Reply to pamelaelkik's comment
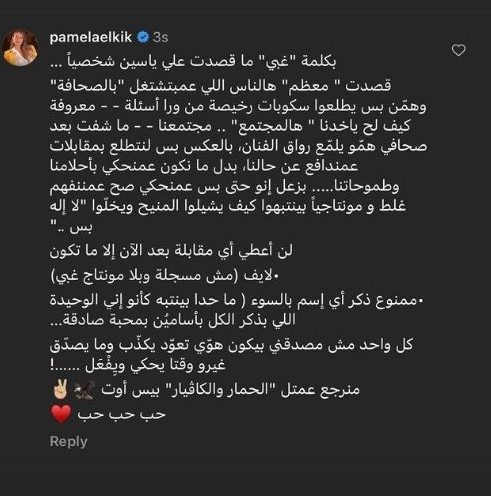Screen dimensions: 491x496 point(68,441)
